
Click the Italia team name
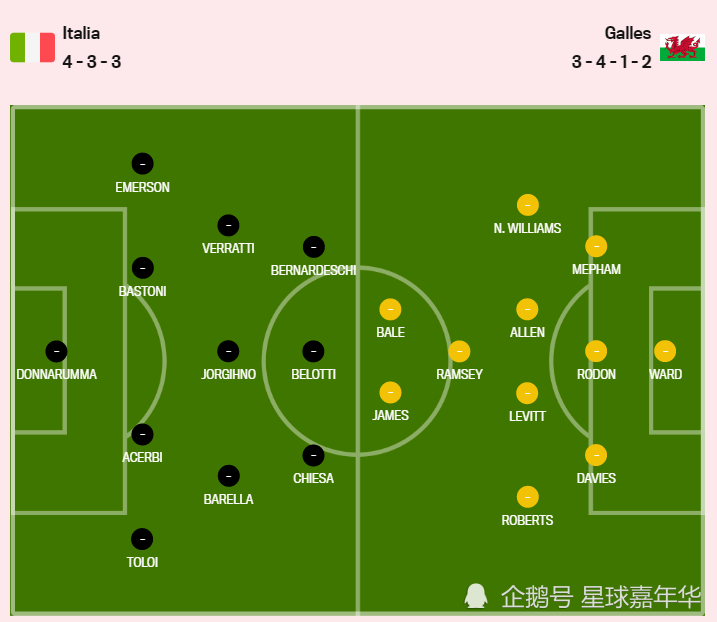[x=81, y=33]
